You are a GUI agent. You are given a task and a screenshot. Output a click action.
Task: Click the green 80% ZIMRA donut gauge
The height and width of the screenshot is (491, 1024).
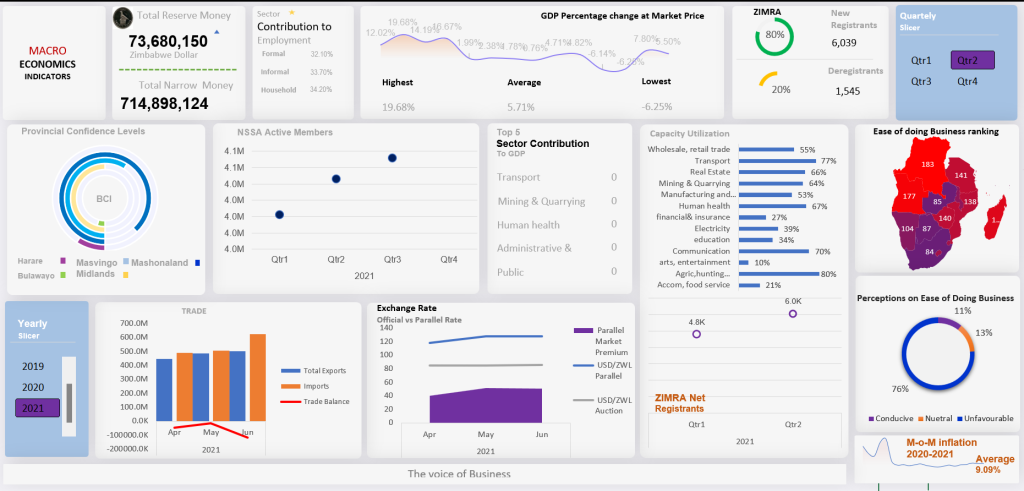tap(774, 35)
